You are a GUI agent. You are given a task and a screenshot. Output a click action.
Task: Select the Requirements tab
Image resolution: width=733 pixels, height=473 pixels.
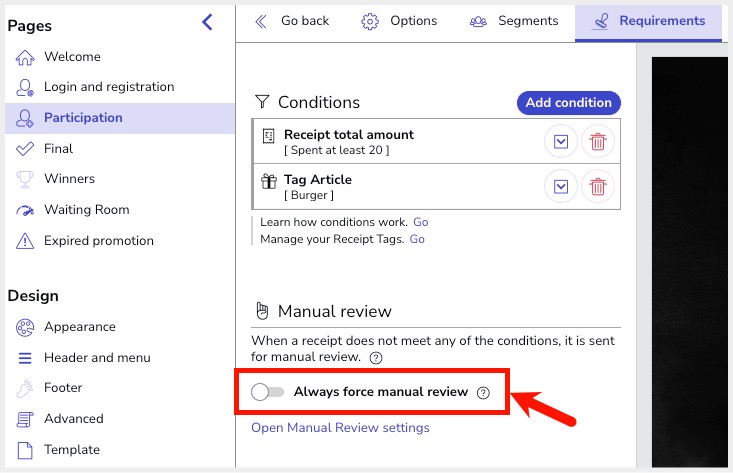point(648,21)
